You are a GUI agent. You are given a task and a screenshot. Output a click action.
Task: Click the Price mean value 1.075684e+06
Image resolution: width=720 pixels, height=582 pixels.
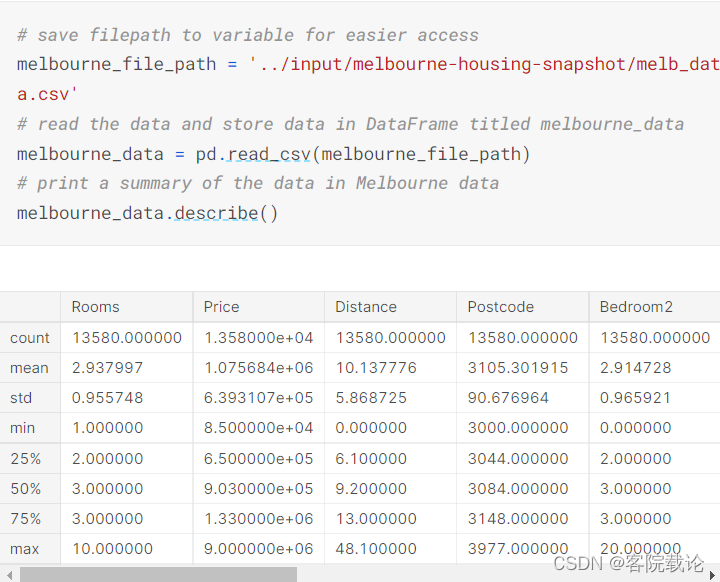(259, 368)
